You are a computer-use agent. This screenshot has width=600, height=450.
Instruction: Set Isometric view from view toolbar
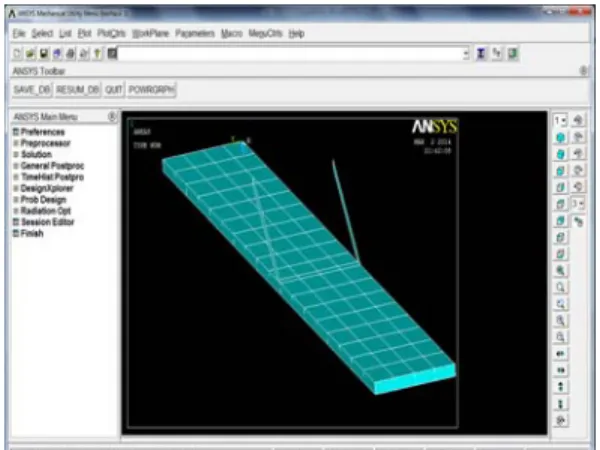(560, 138)
